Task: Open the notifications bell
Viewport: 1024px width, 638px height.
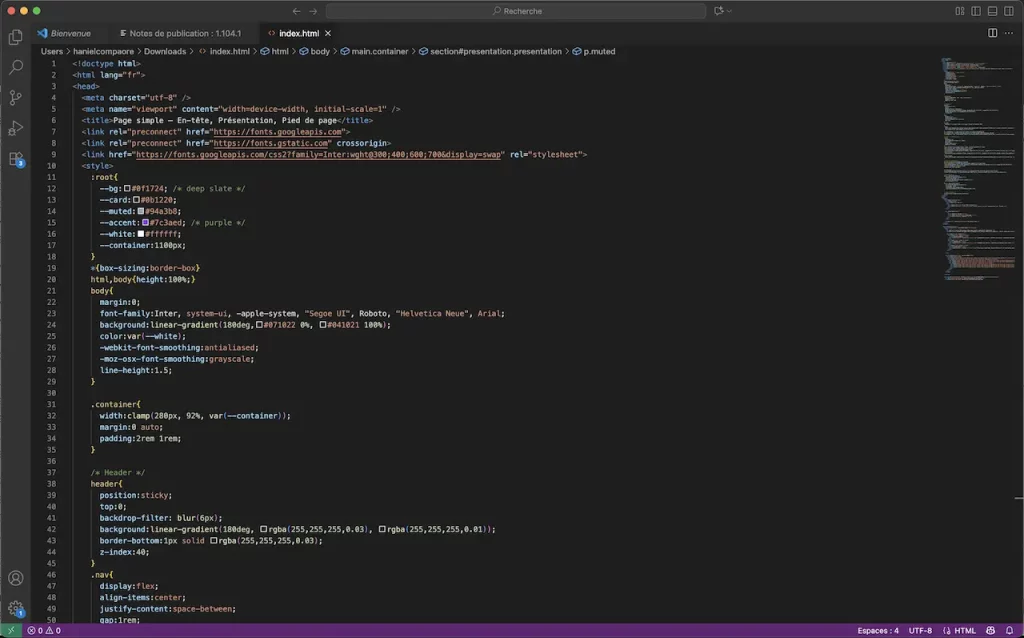Action: tap(1008, 631)
